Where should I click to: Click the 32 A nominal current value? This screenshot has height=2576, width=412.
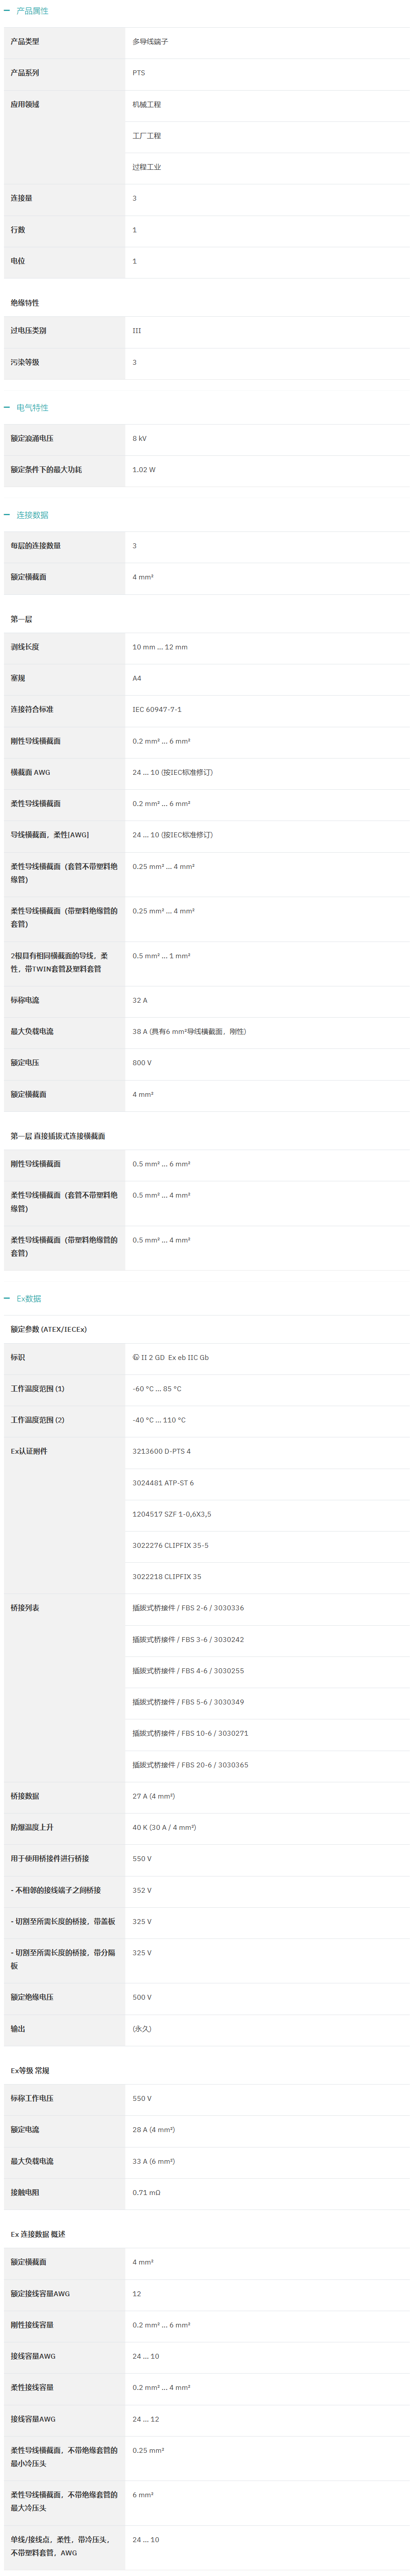tap(140, 1000)
